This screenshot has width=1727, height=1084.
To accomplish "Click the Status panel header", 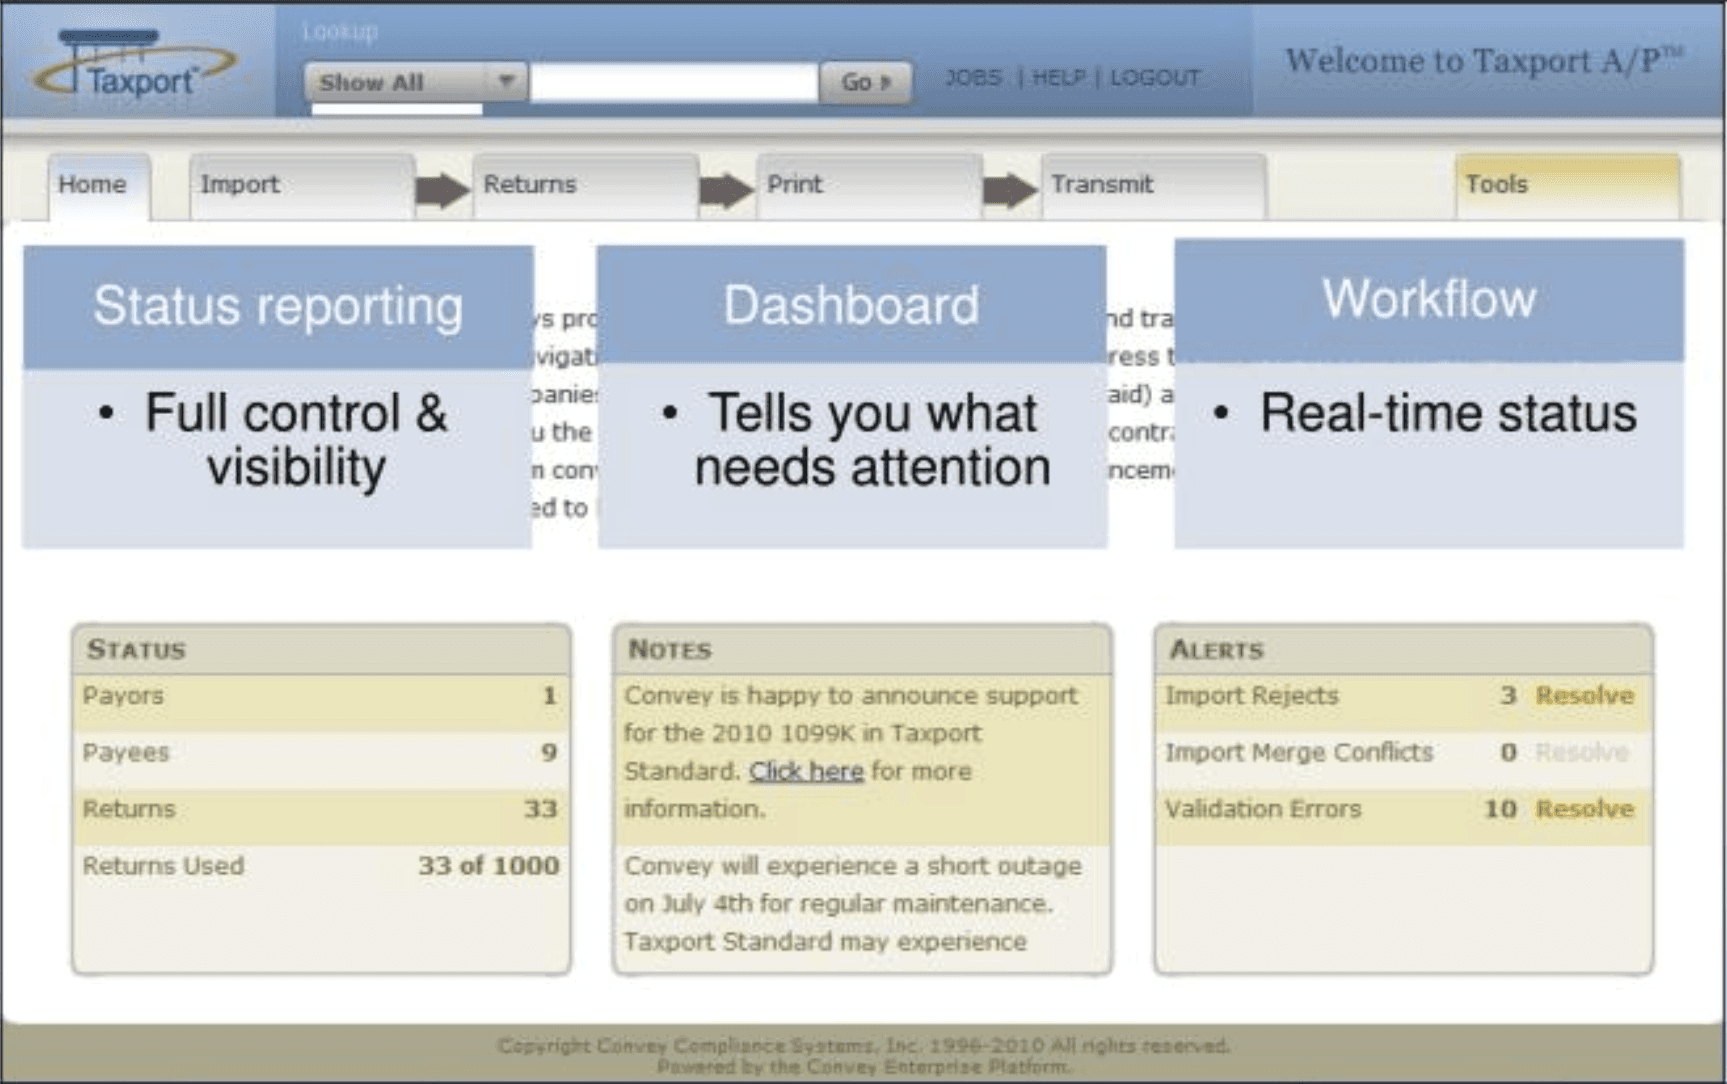I will (321, 649).
